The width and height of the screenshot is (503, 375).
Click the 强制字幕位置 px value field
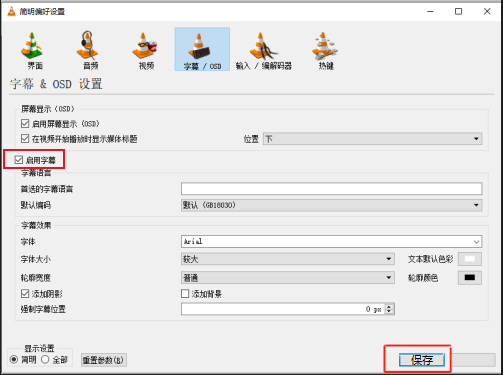[283, 309]
